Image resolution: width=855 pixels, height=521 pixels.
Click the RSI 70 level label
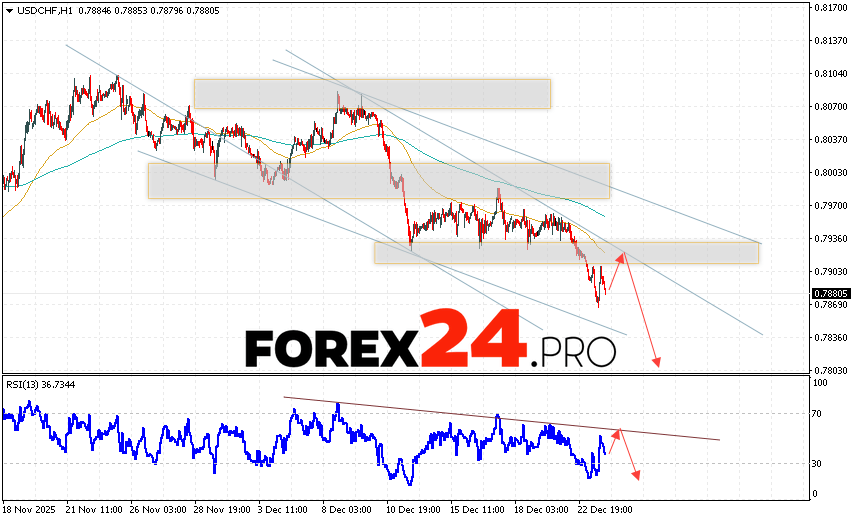(x=817, y=412)
